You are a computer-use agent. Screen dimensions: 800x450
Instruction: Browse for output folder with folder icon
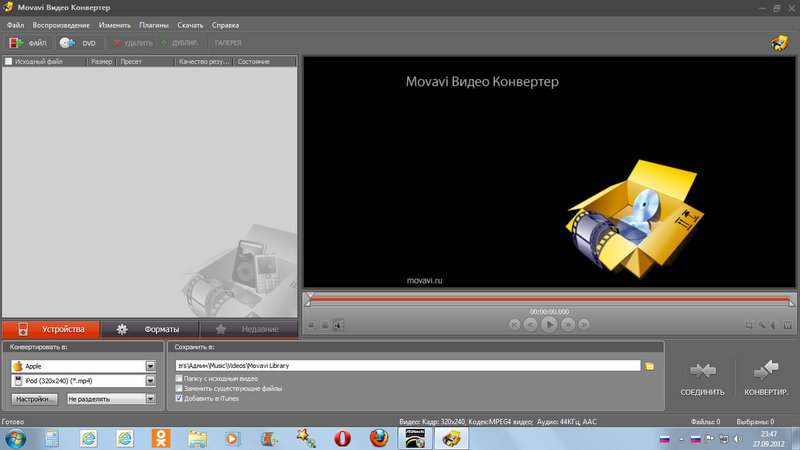(649, 366)
